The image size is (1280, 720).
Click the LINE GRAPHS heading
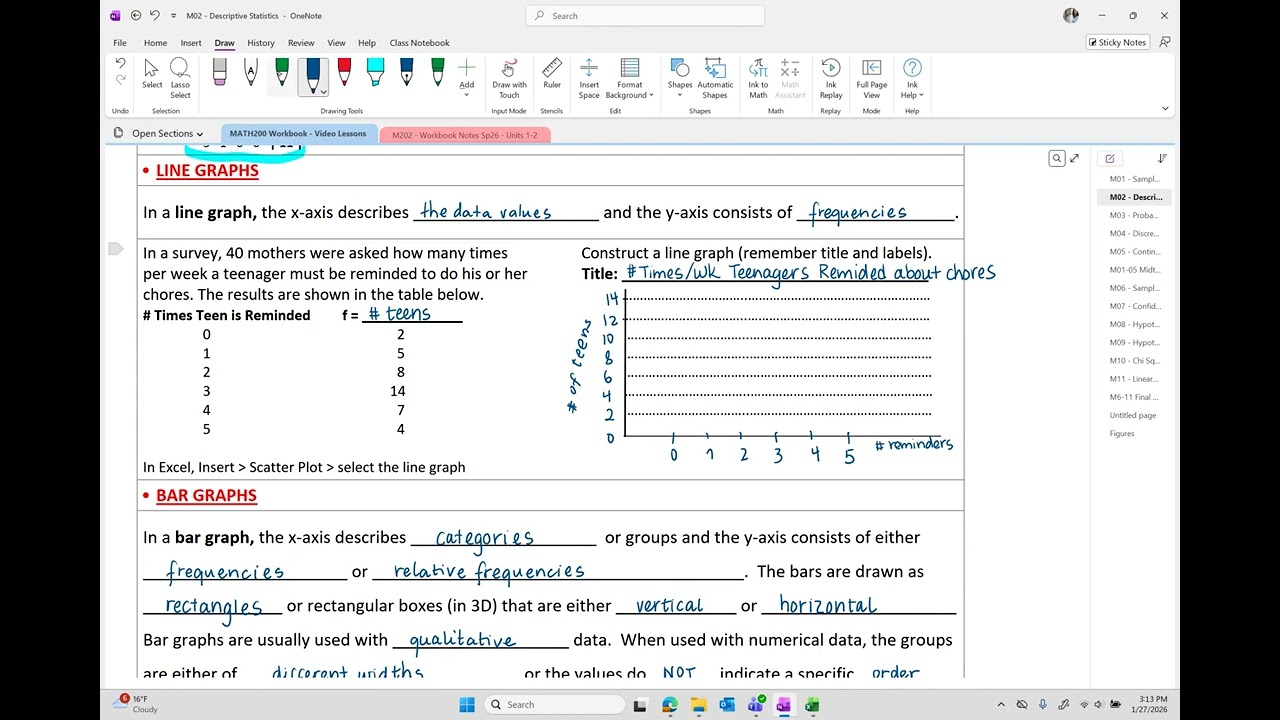point(207,170)
